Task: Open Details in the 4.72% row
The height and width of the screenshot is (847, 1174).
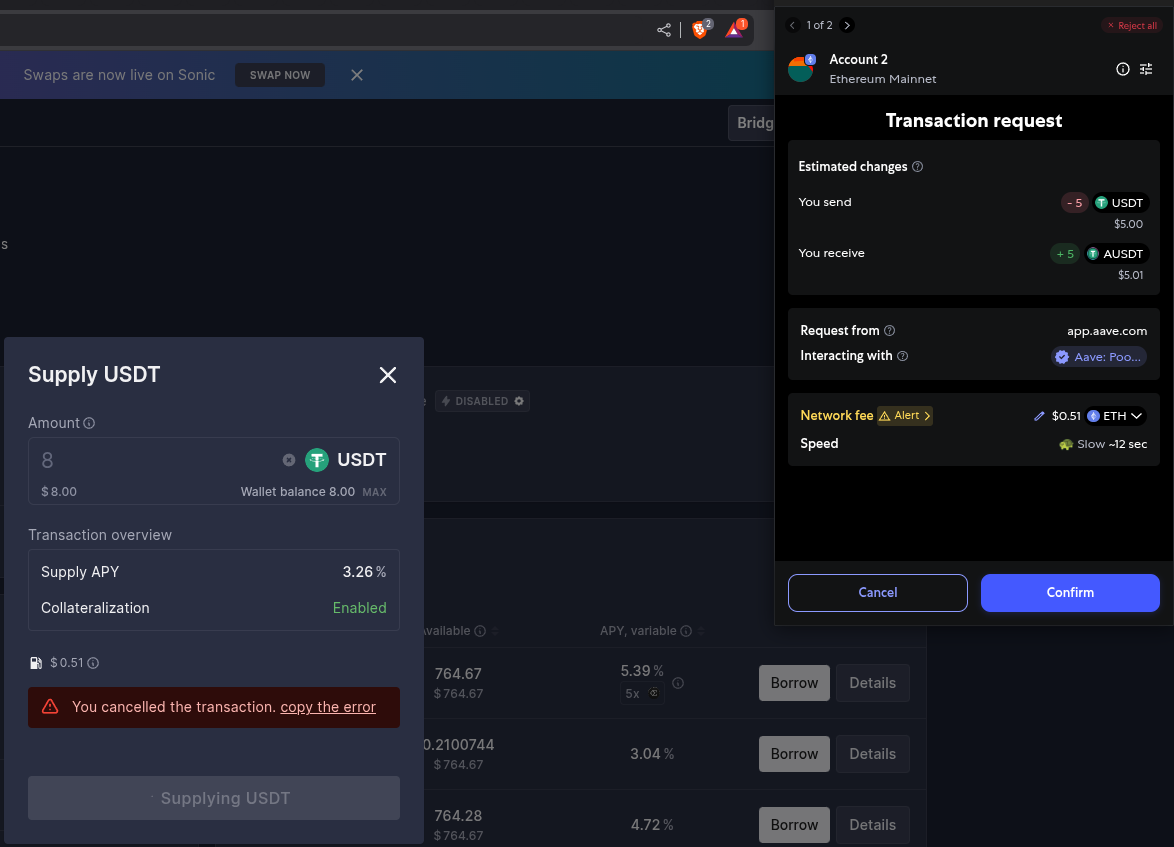Action: [x=872, y=825]
